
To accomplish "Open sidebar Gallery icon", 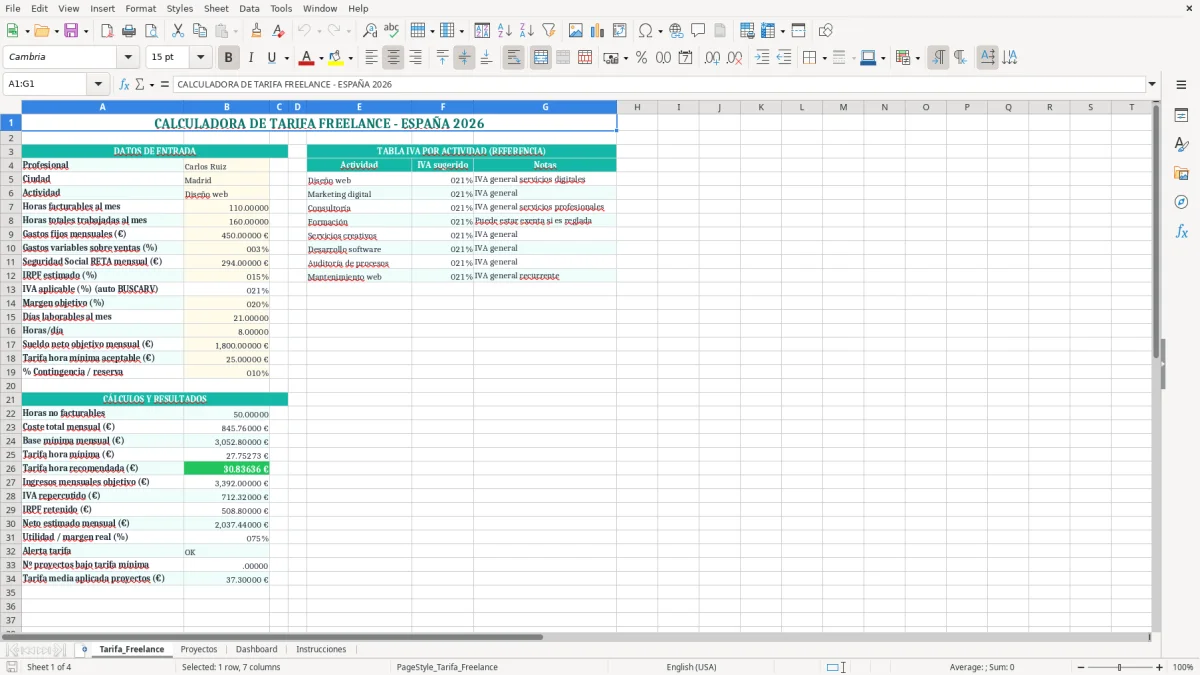I will (1181, 173).
